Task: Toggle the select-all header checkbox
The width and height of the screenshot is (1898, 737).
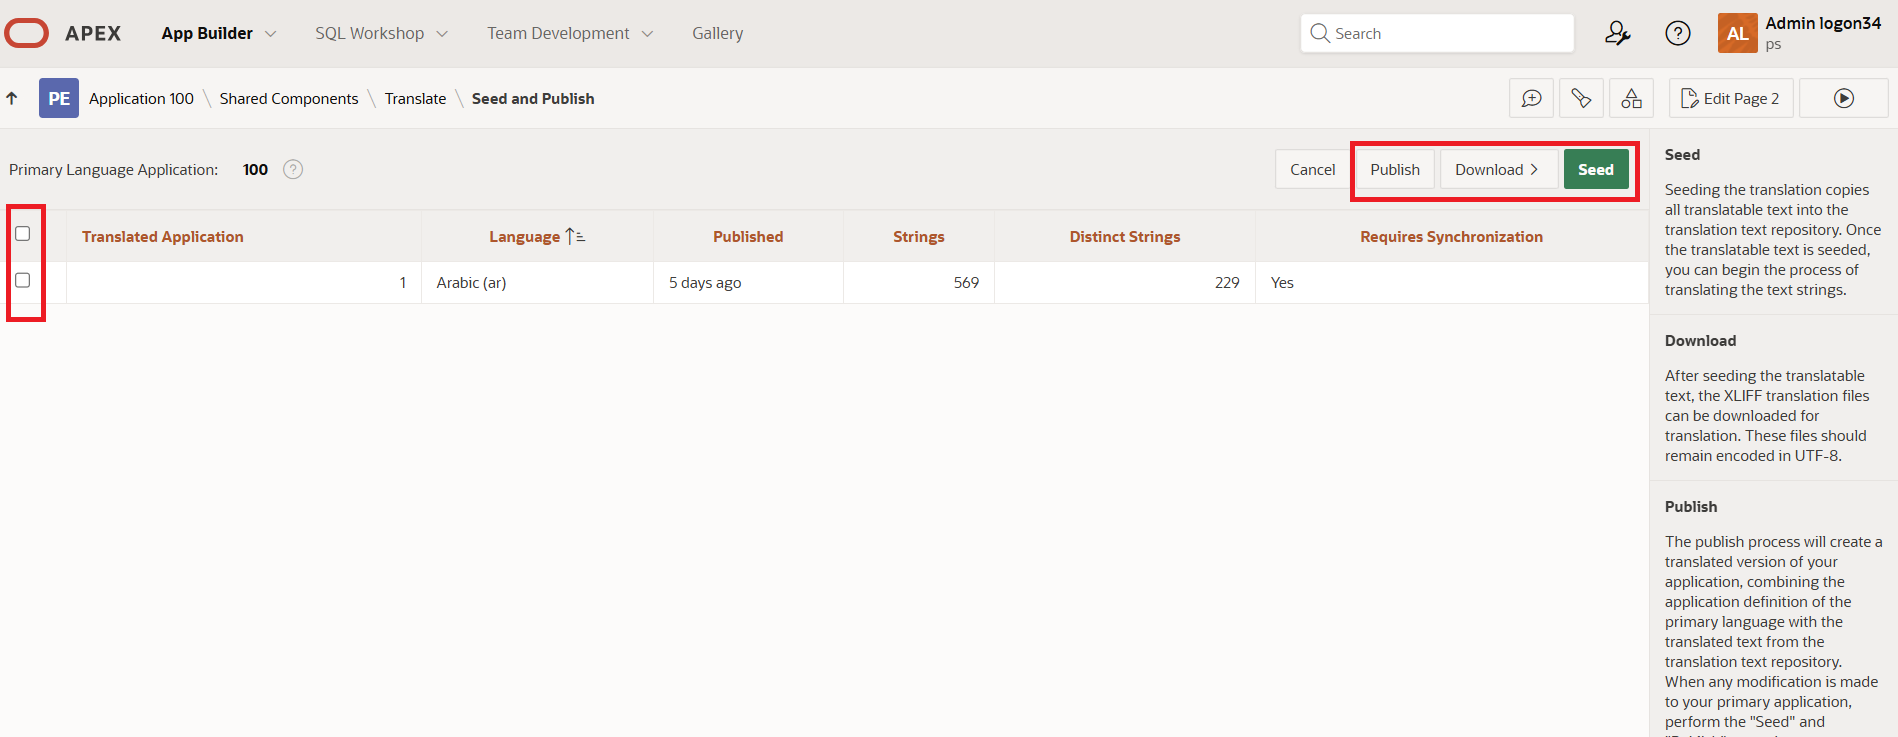Action: pos(23,234)
